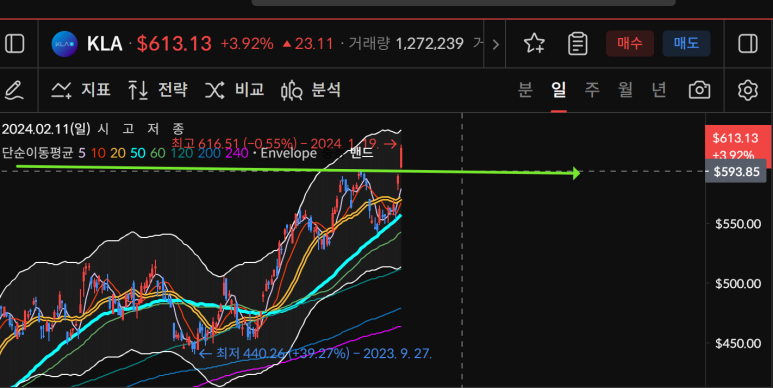This screenshot has height=388, width=773.
Task: Add KLA to favorites via star icon
Action: pos(534,44)
